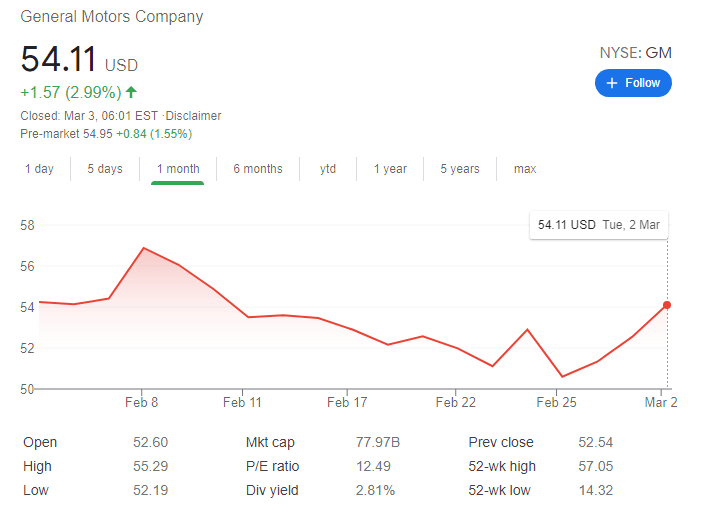Click the P/E ratio label

[272, 466]
